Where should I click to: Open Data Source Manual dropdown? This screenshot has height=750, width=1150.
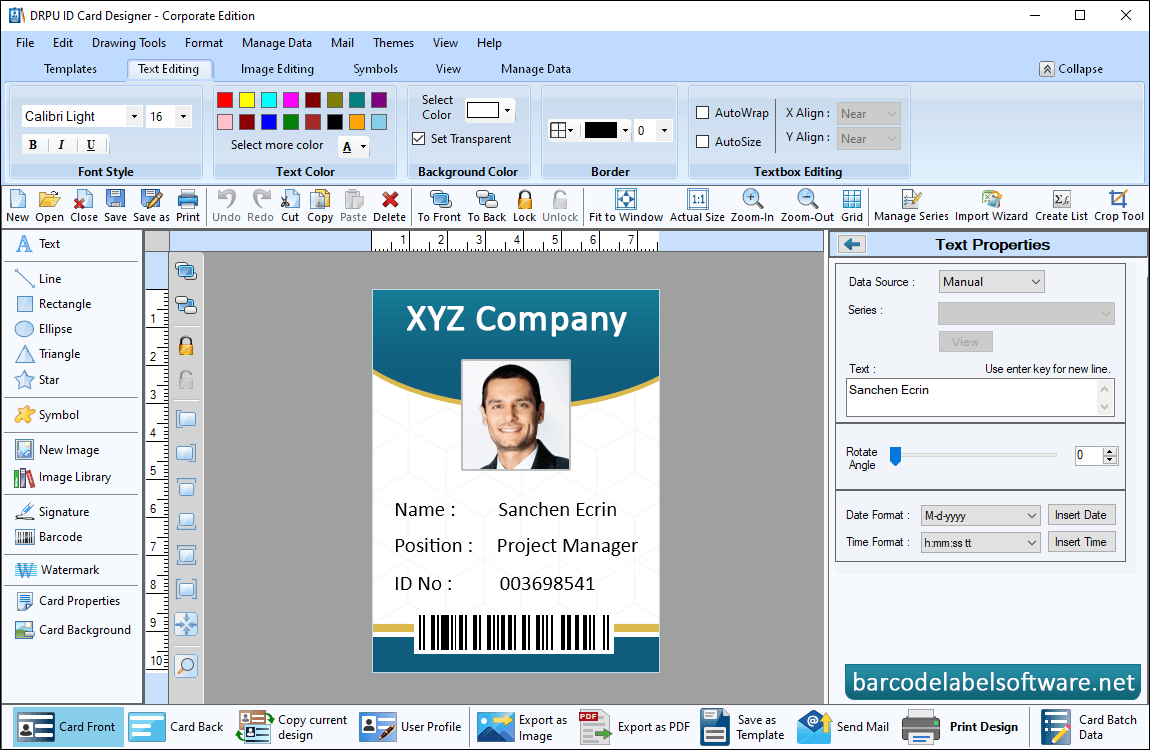[992, 282]
